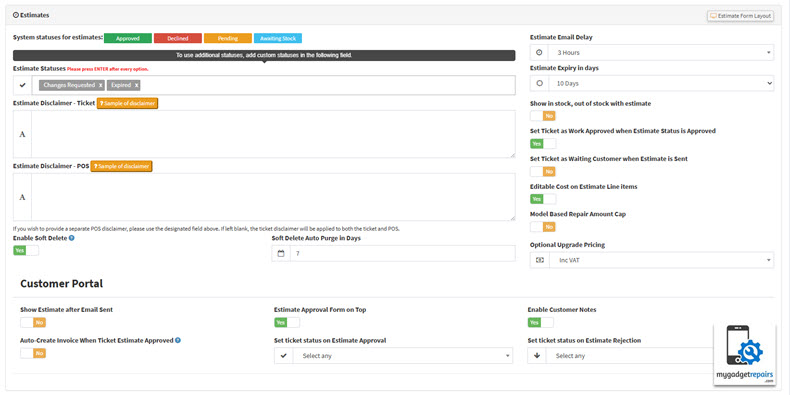Toggle Estimate Approval Form on Top
790x395 pixels.
coord(287,322)
